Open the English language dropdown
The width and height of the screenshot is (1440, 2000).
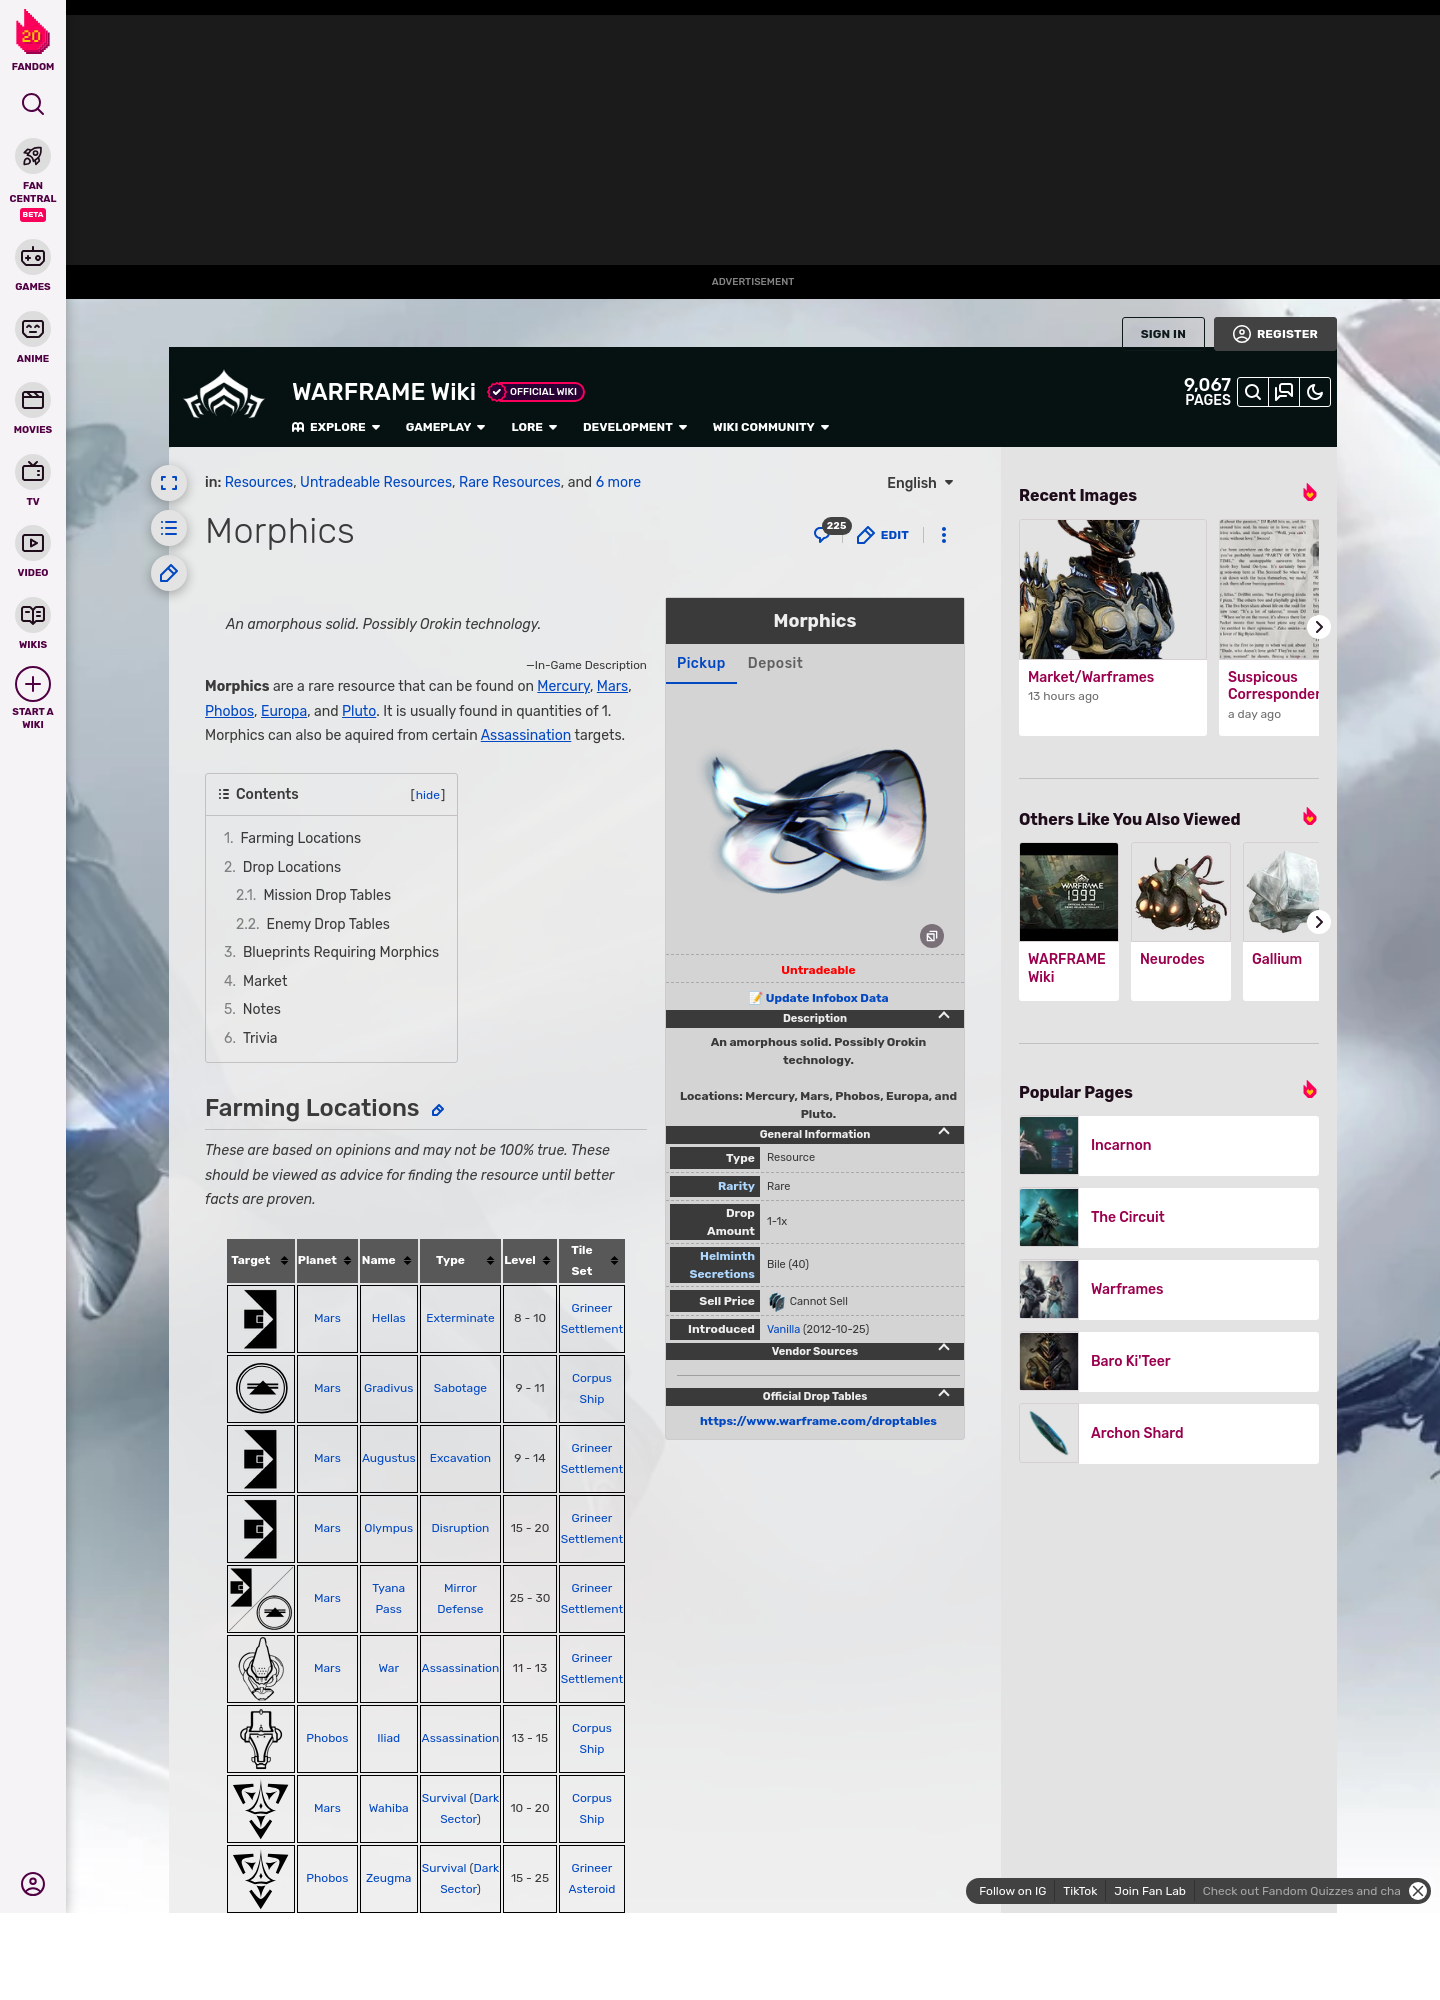[x=920, y=483]
